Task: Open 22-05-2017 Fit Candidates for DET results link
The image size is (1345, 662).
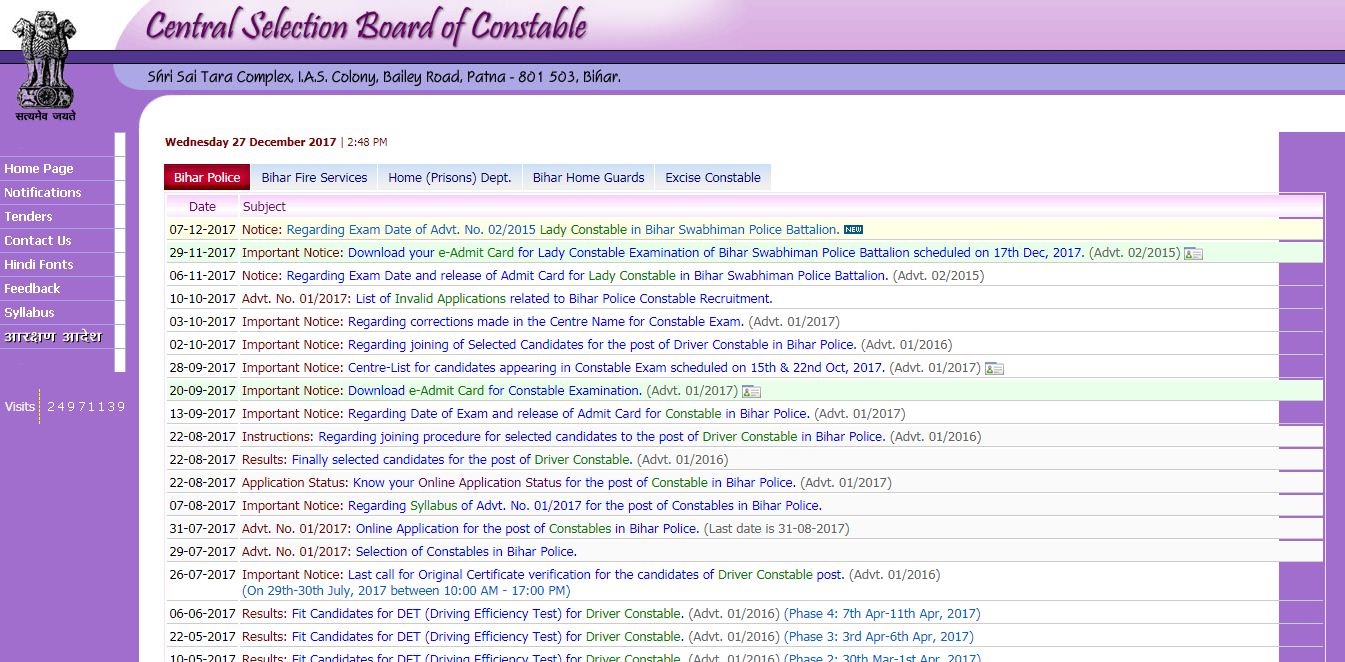Action: [x=488, y=637]
